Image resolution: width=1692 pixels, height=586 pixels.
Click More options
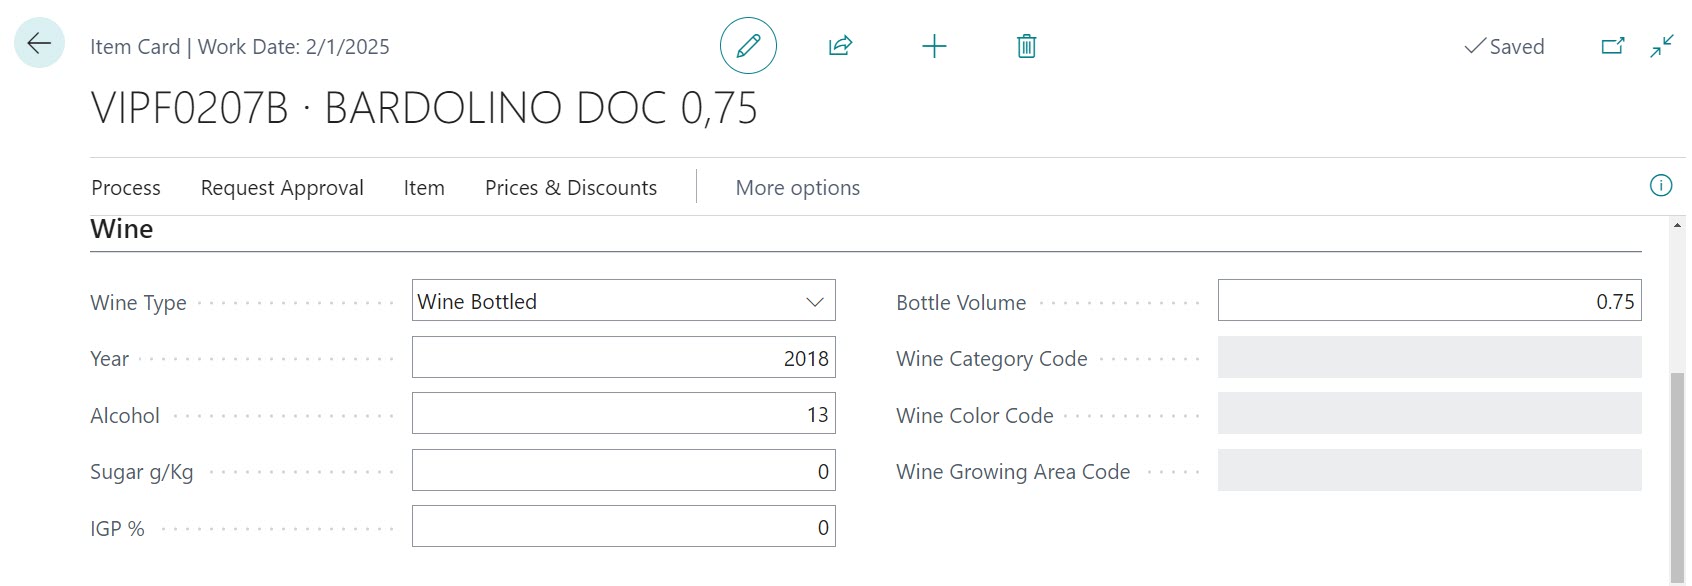pos(797,188)
